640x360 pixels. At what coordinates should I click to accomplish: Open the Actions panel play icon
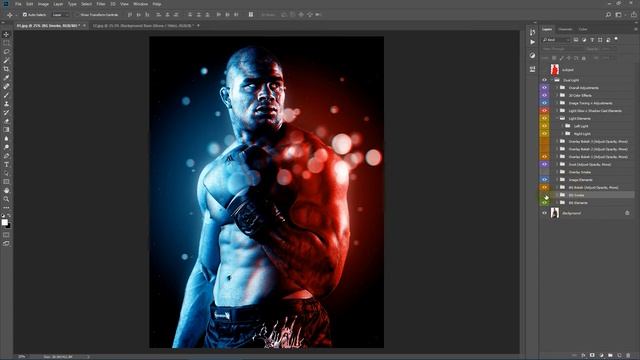[532, 42]
